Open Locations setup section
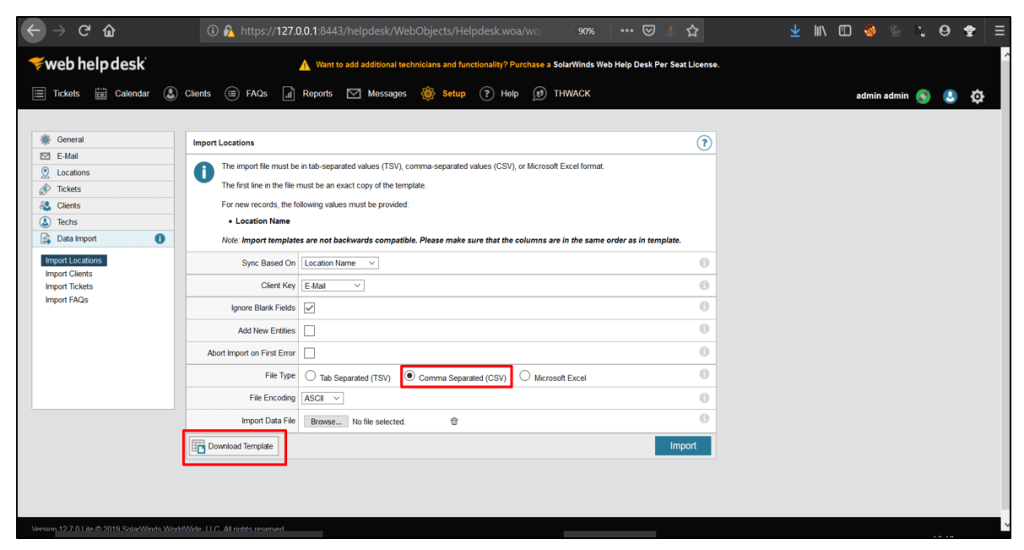The image size is (1024, 550). tap(103, 172)
